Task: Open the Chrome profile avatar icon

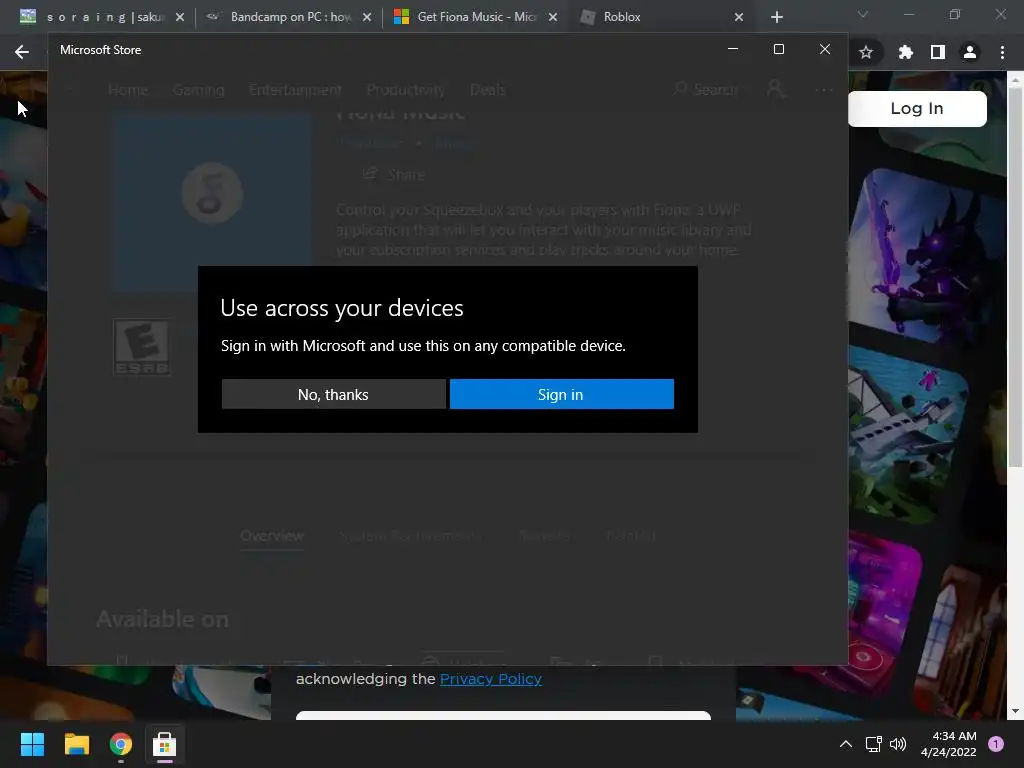Action: click(x=970, y=52)
